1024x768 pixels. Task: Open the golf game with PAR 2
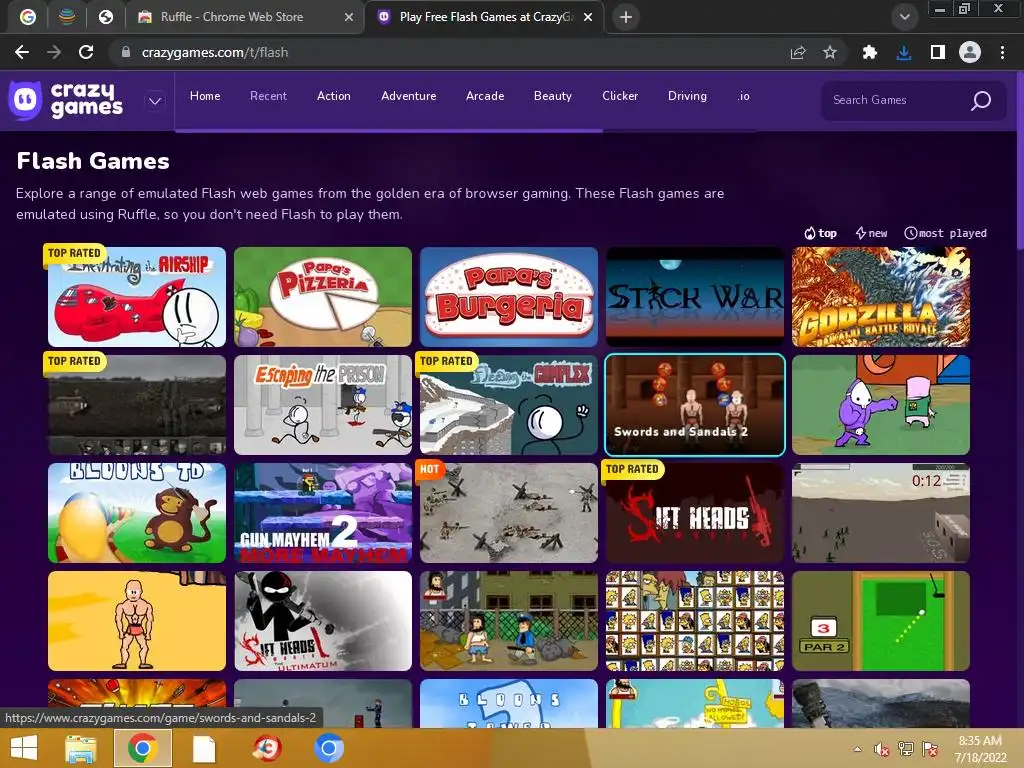click(881, 621)
